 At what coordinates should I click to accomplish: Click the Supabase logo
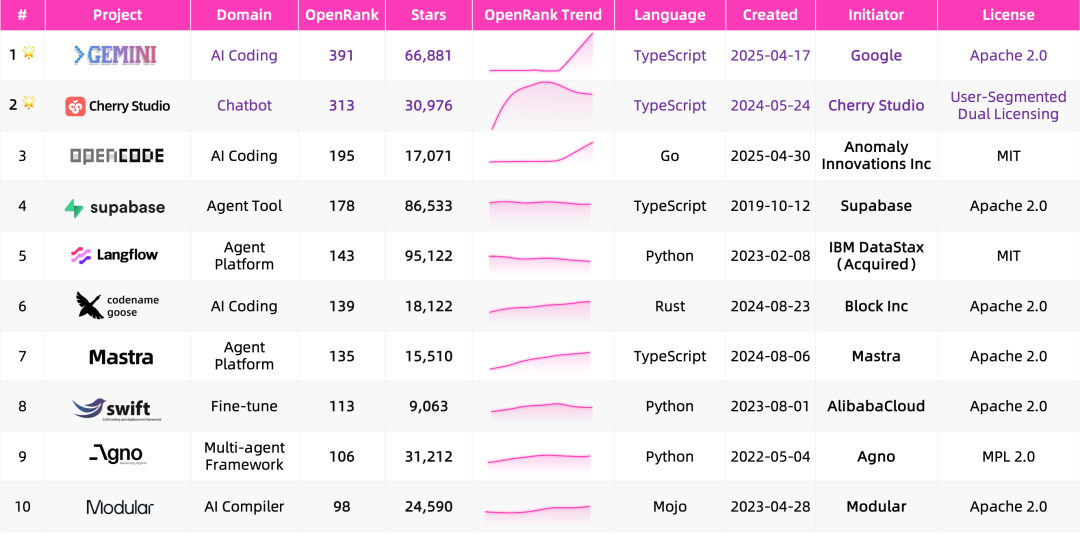point(115,207)
